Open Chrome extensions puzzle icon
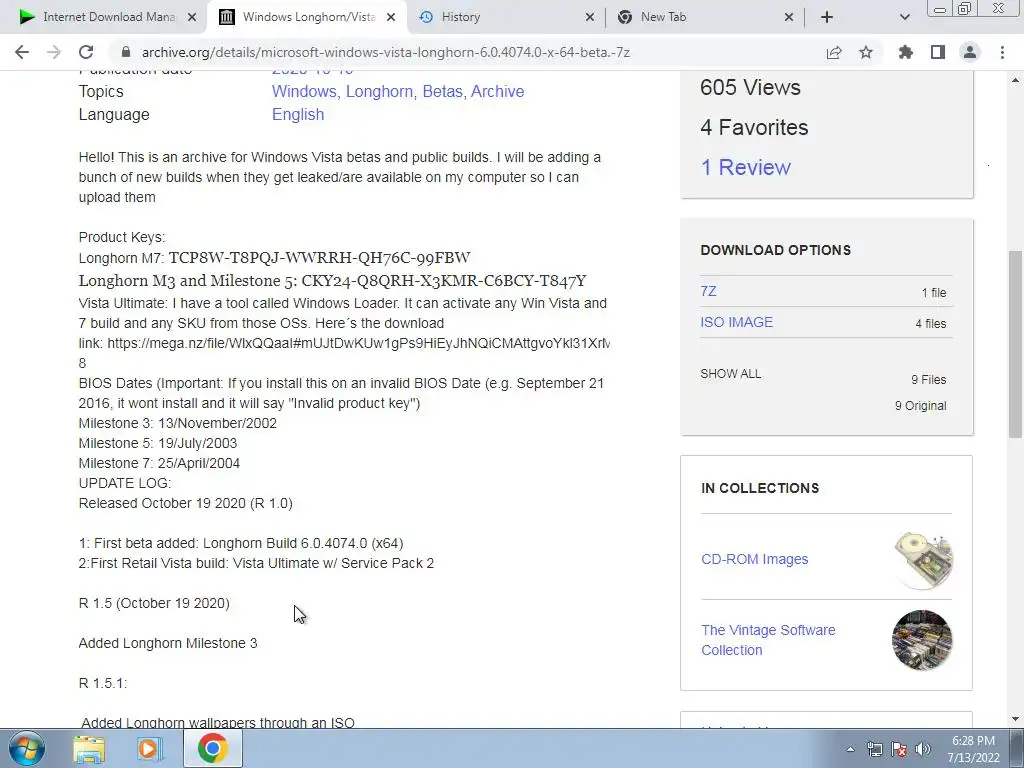Image resolution: width=1024 pixels, height=768 pixels. coord(906,52)
